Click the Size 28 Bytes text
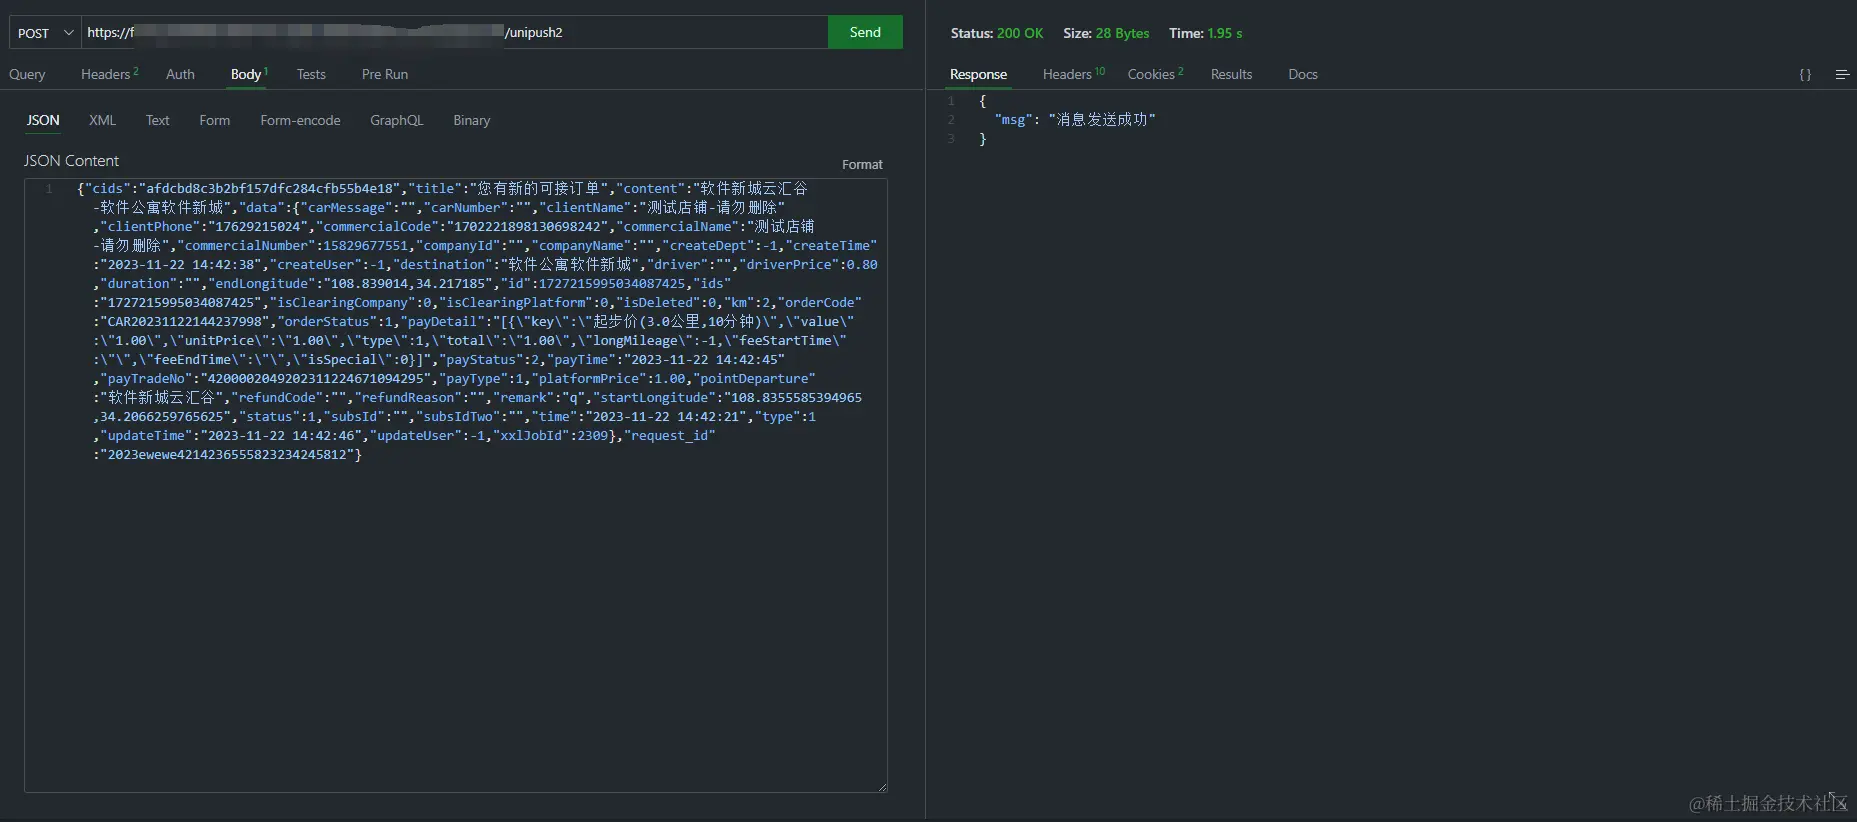 pyautogui.click(x=1106, y=33)
